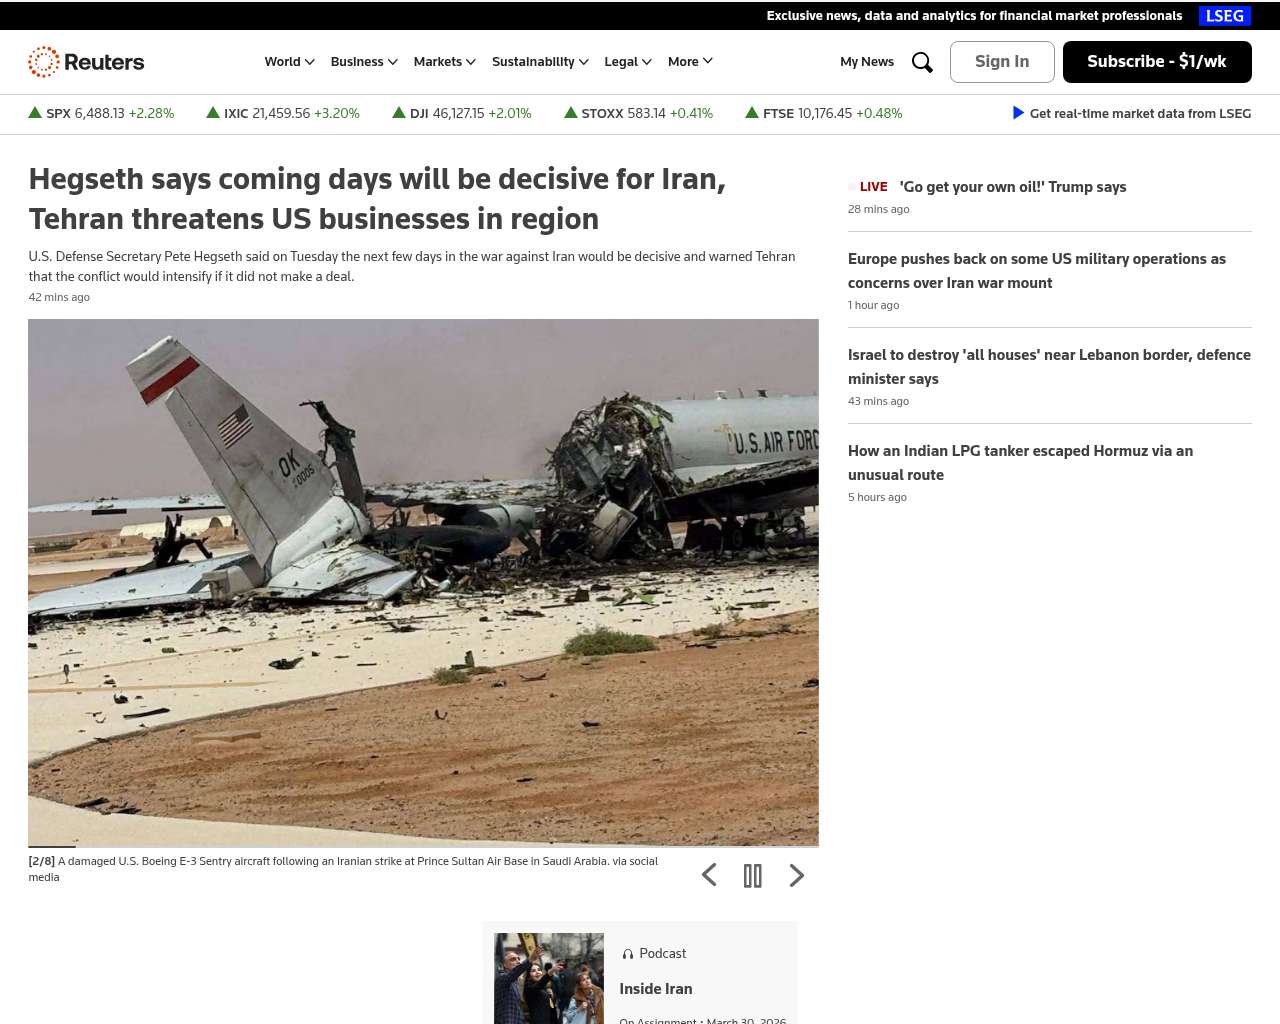Click blue arrow beside real-time market data
1280x1024 pixels.
[x=1018, y=113]
